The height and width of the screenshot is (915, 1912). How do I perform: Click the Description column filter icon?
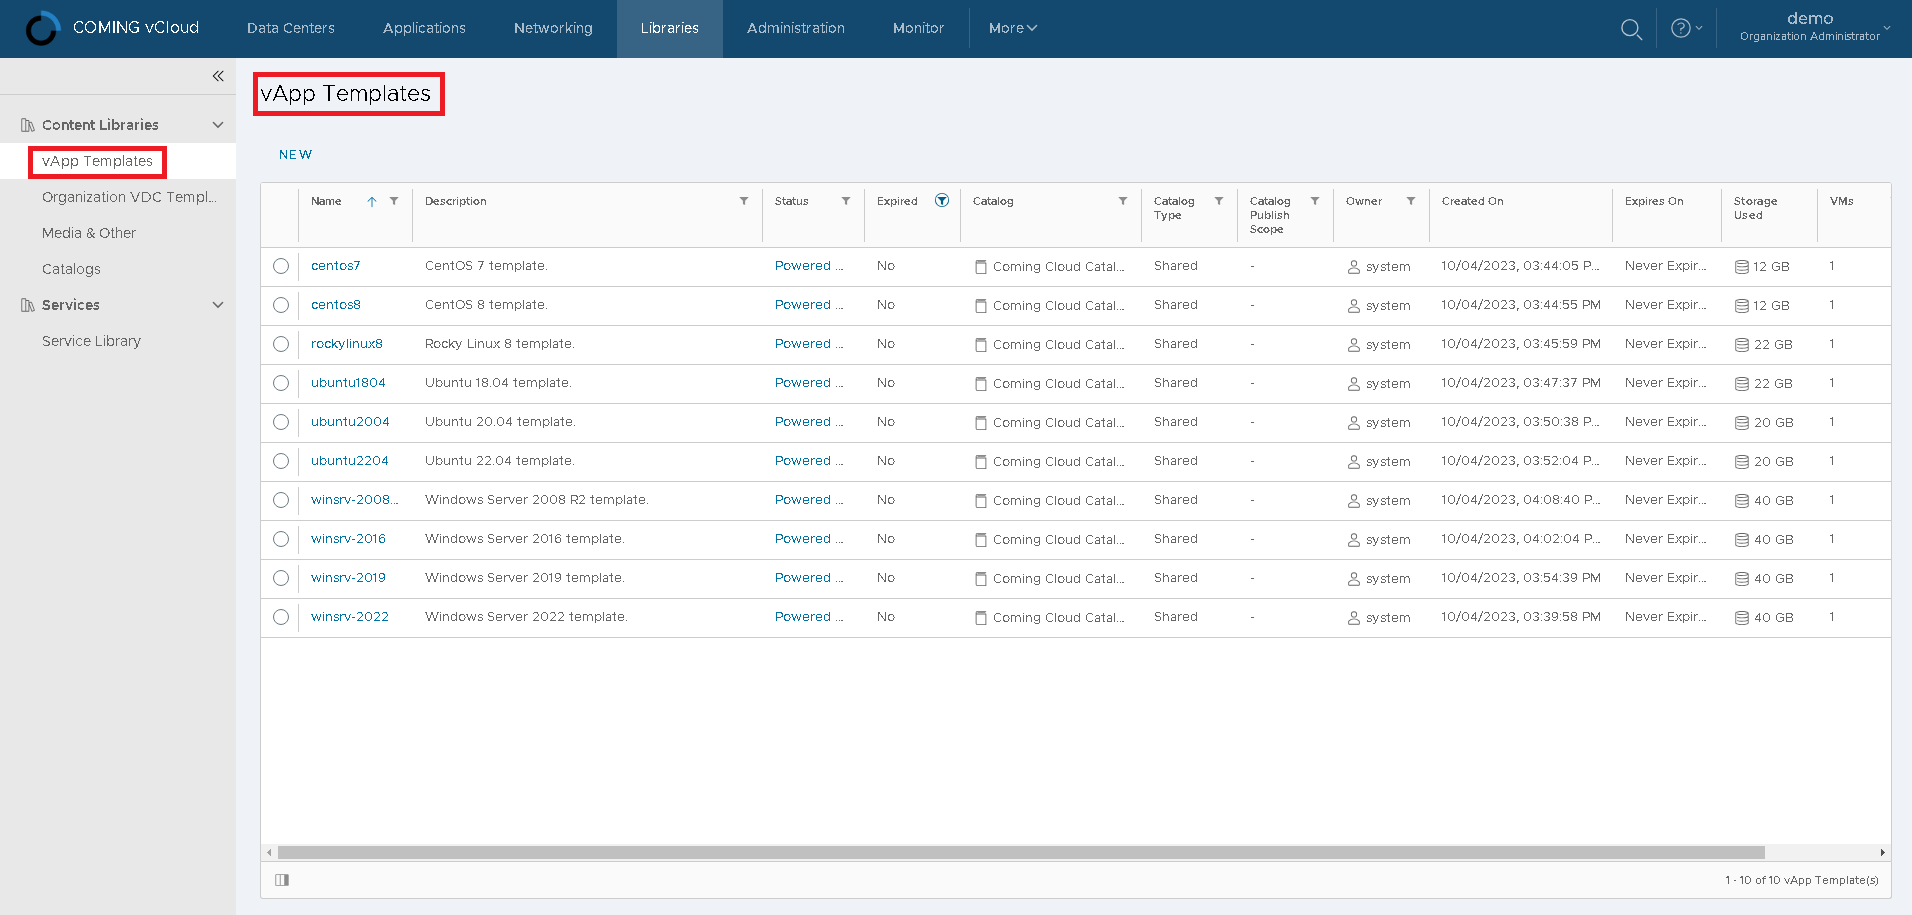744,201
